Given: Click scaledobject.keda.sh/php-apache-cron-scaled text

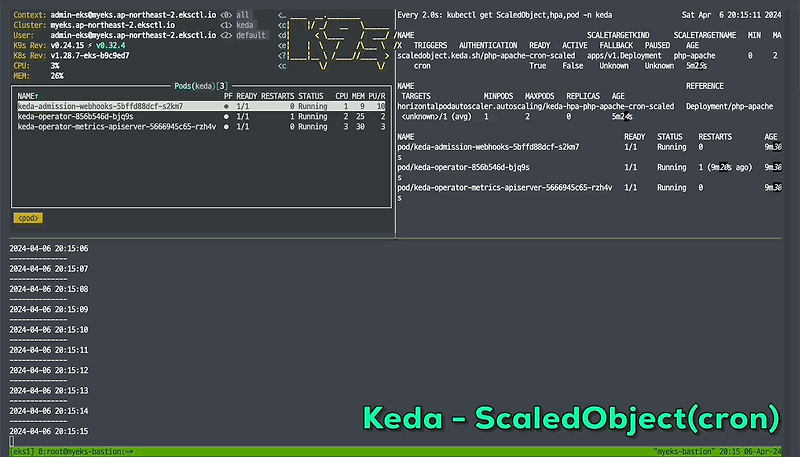Looking at the screenshot, I should (x=486, y=56).
